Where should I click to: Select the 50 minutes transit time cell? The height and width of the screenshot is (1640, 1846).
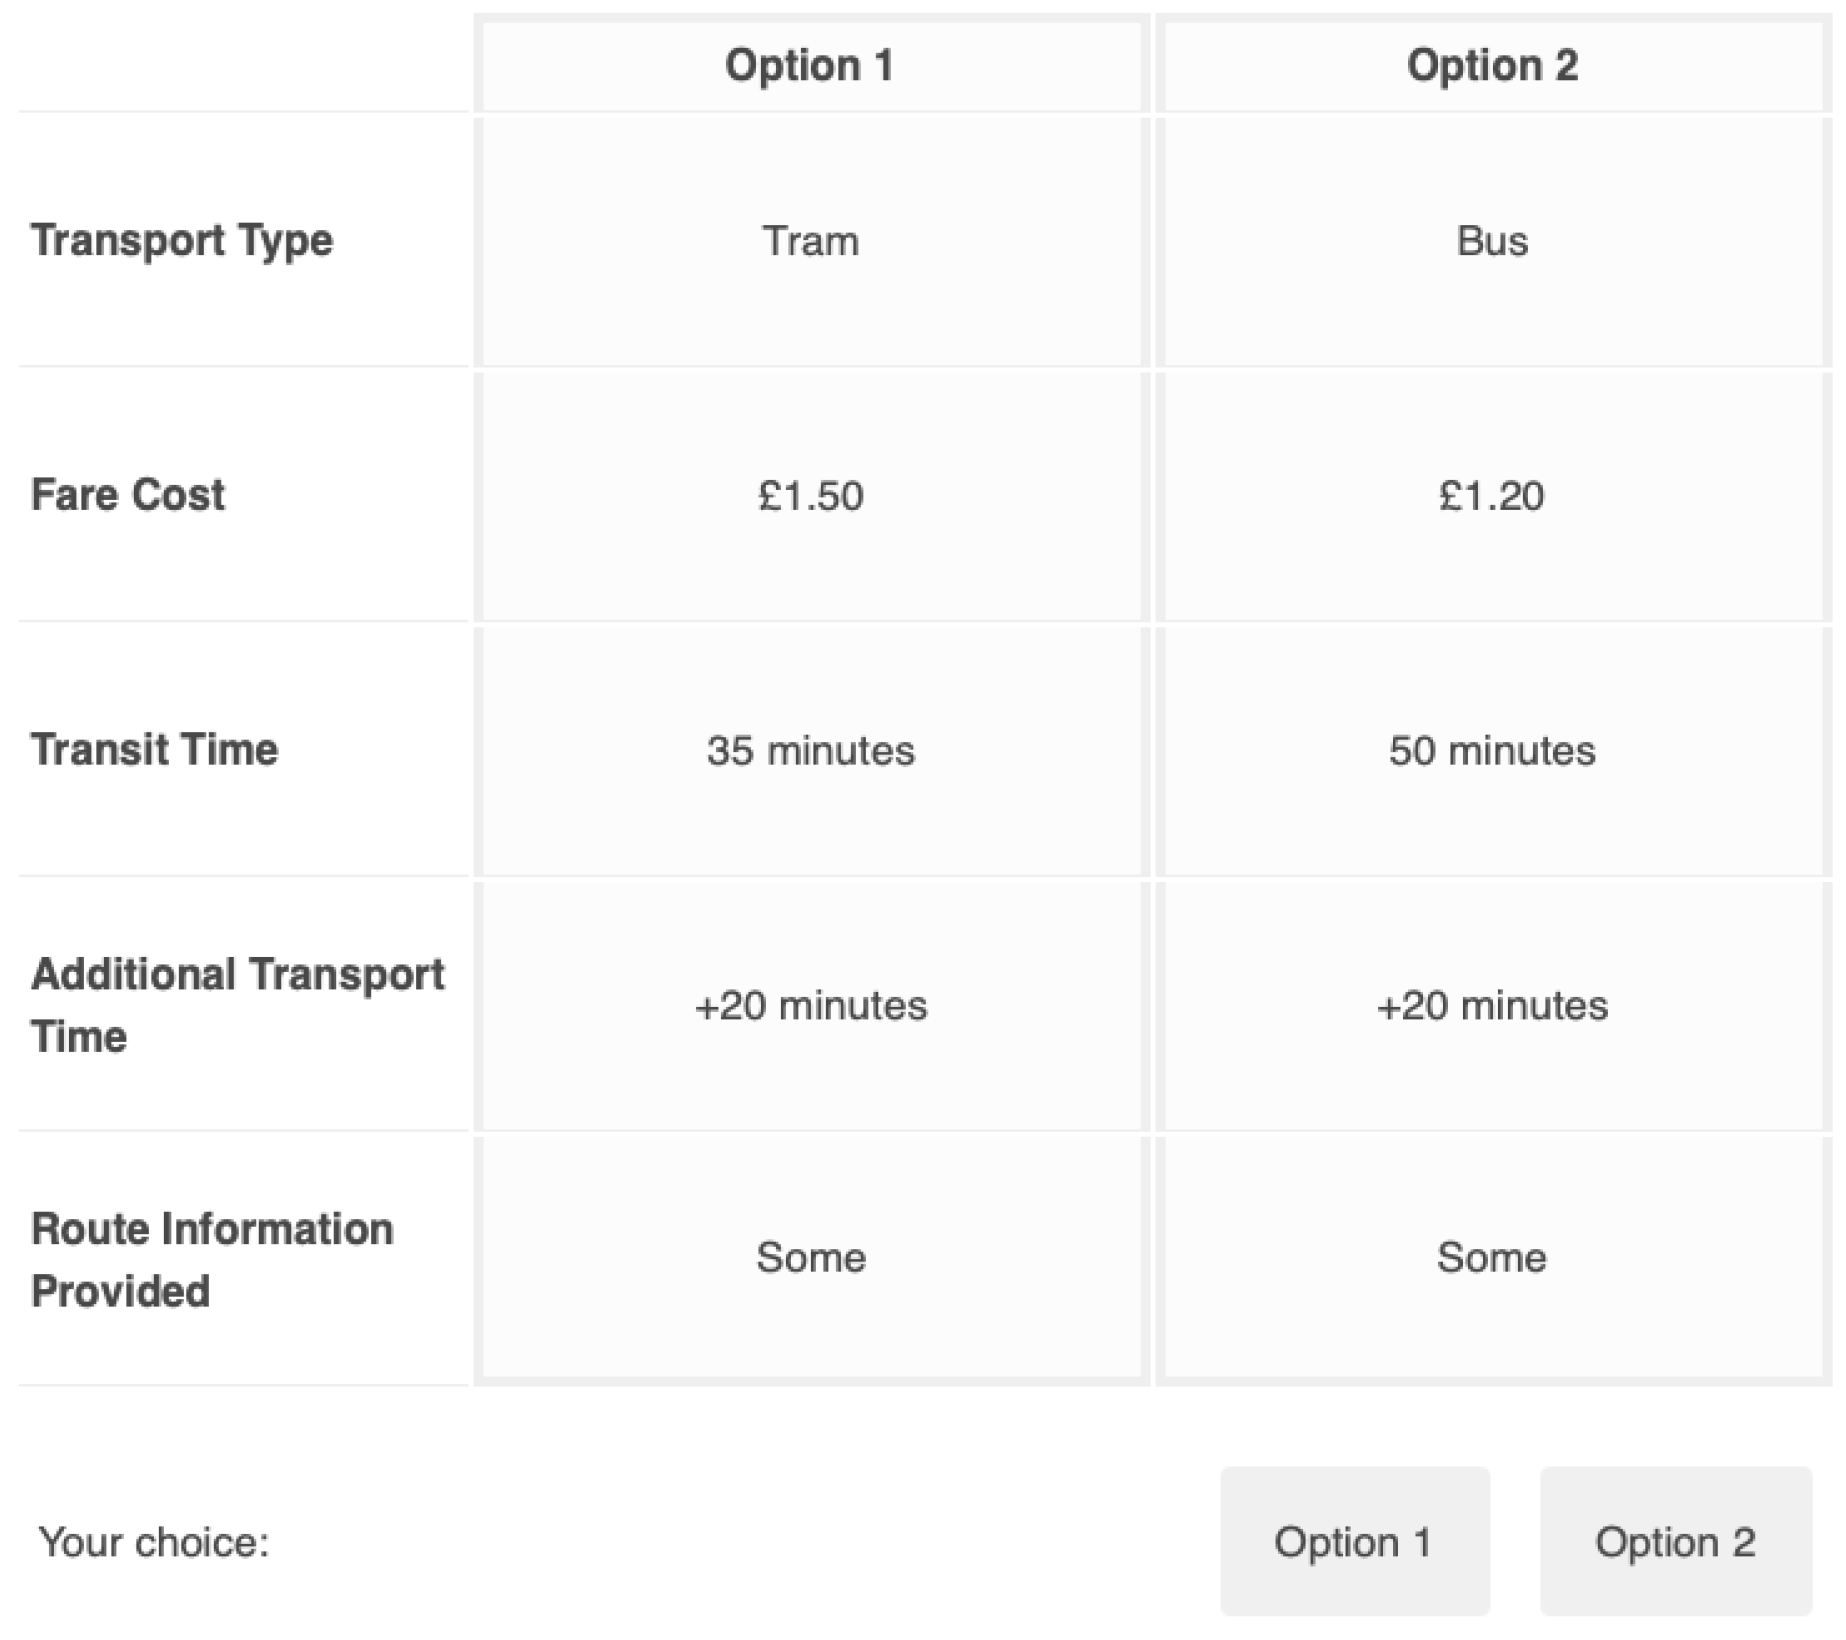coord(1492,751)
